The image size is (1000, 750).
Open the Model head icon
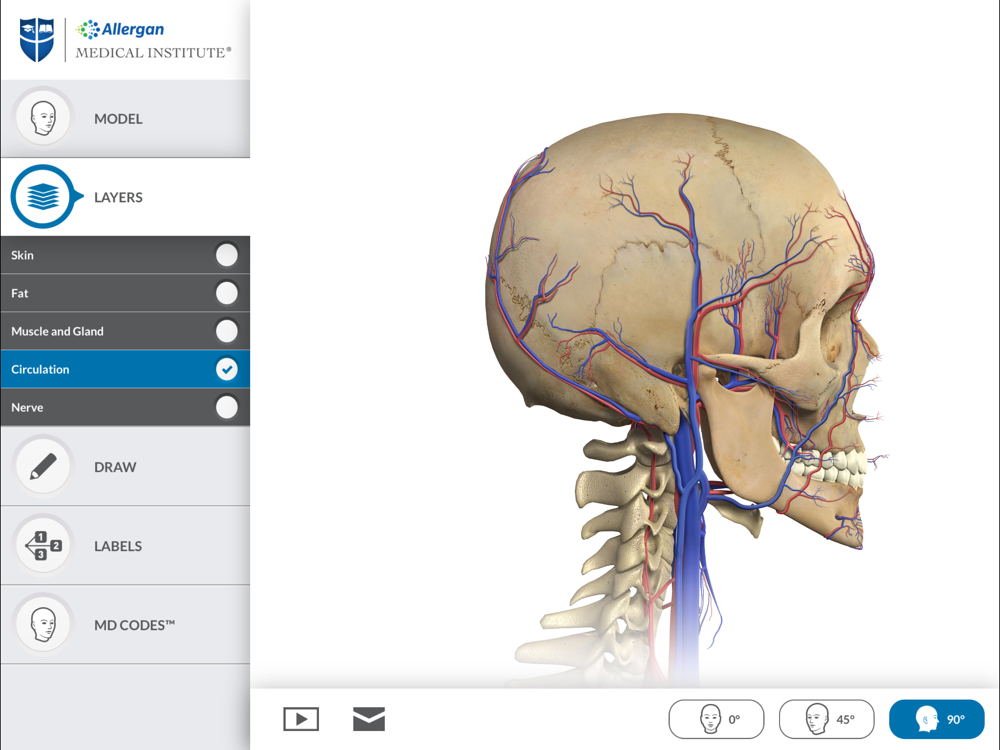point(43,119)
